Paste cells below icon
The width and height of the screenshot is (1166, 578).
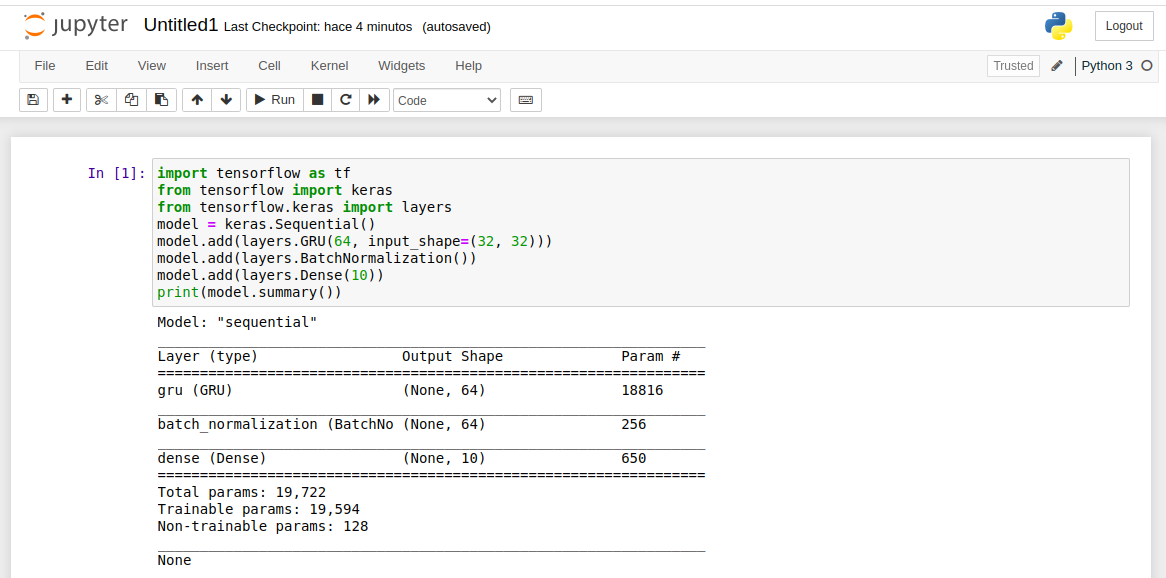pos(161,100)
